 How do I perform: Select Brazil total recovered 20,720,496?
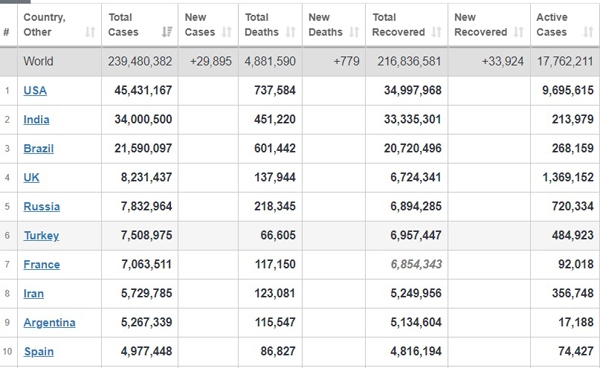tap(413, 148)
